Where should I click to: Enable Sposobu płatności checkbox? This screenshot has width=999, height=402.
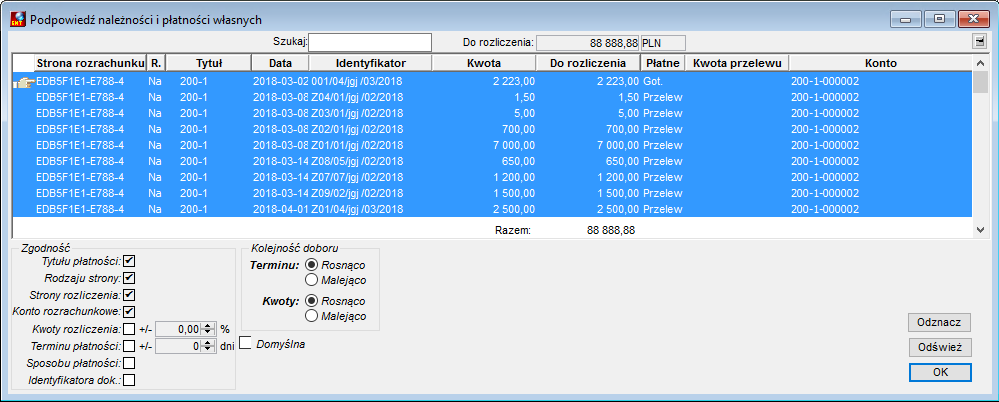coord(129,363)
